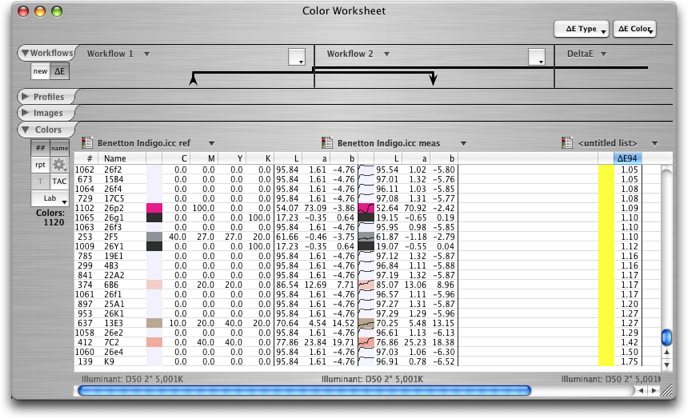Click the ΔE94 value 1.75
The width and height of the screenshot is (688, 419).
click(x=630, y=362)
